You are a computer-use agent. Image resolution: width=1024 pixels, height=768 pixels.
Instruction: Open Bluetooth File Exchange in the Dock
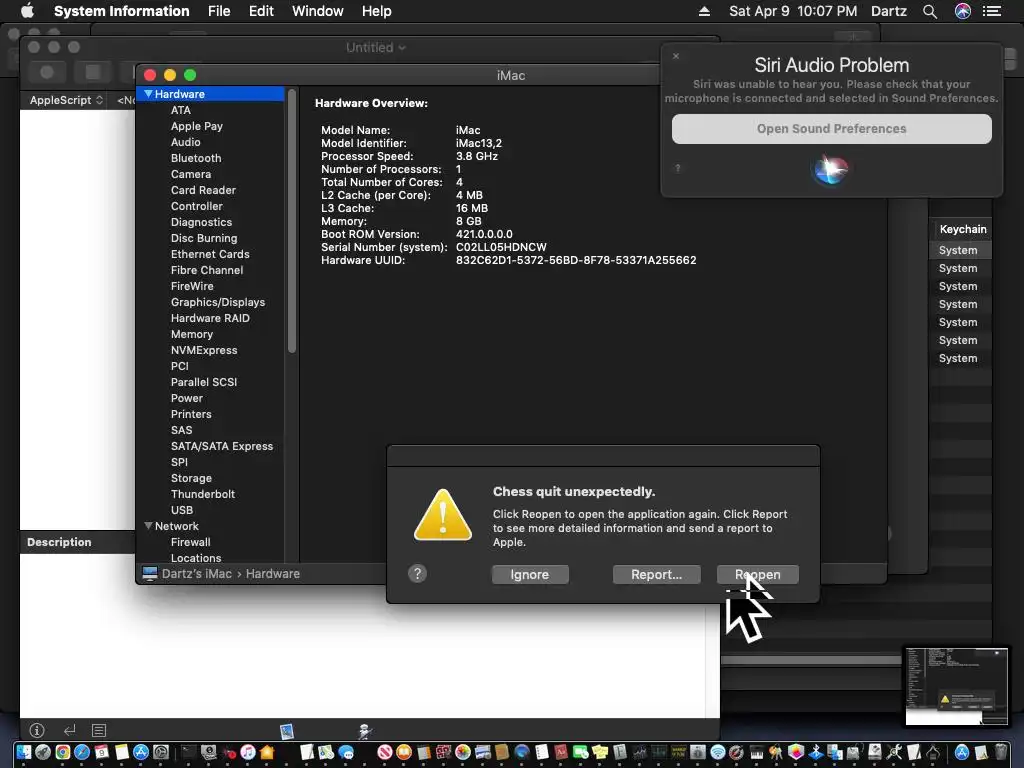click(x=816, y=752)
